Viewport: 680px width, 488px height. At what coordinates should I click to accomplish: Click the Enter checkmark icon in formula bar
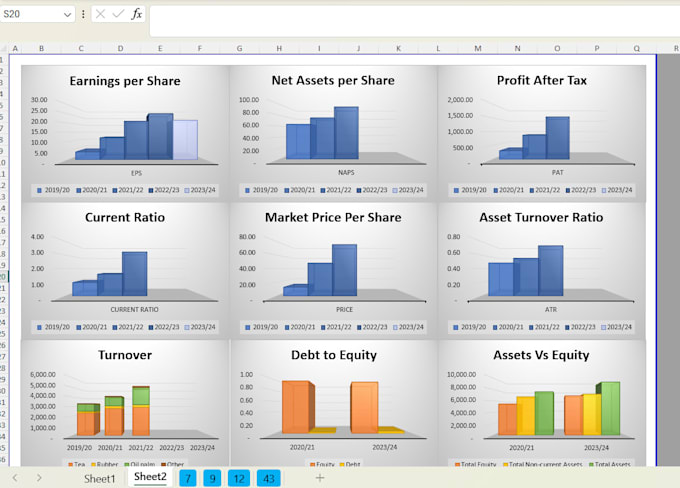pos(119,14)
